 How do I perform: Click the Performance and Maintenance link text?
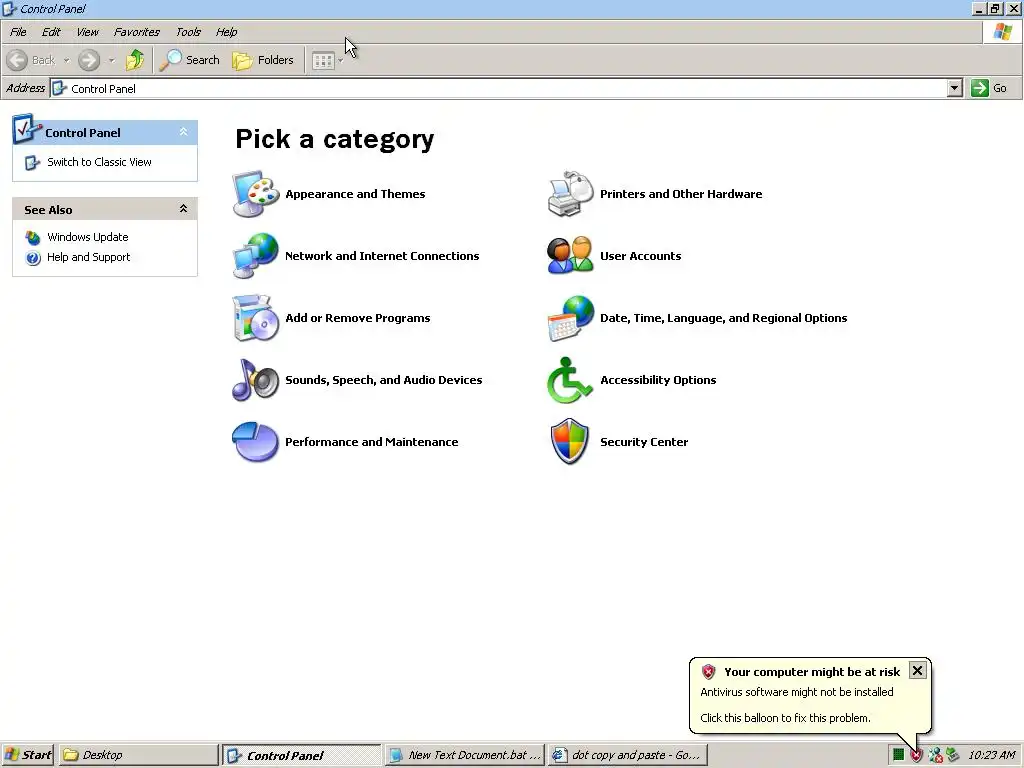point(372,442)
